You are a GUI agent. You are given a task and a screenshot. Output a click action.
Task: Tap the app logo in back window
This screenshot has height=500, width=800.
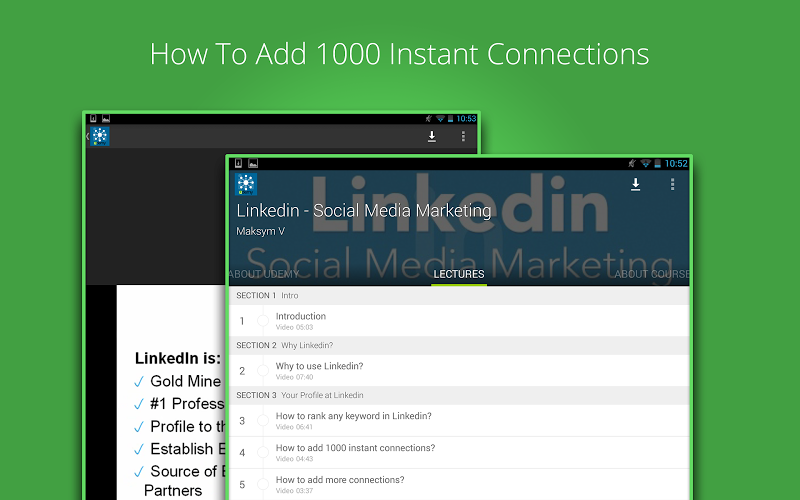point(99,136)
